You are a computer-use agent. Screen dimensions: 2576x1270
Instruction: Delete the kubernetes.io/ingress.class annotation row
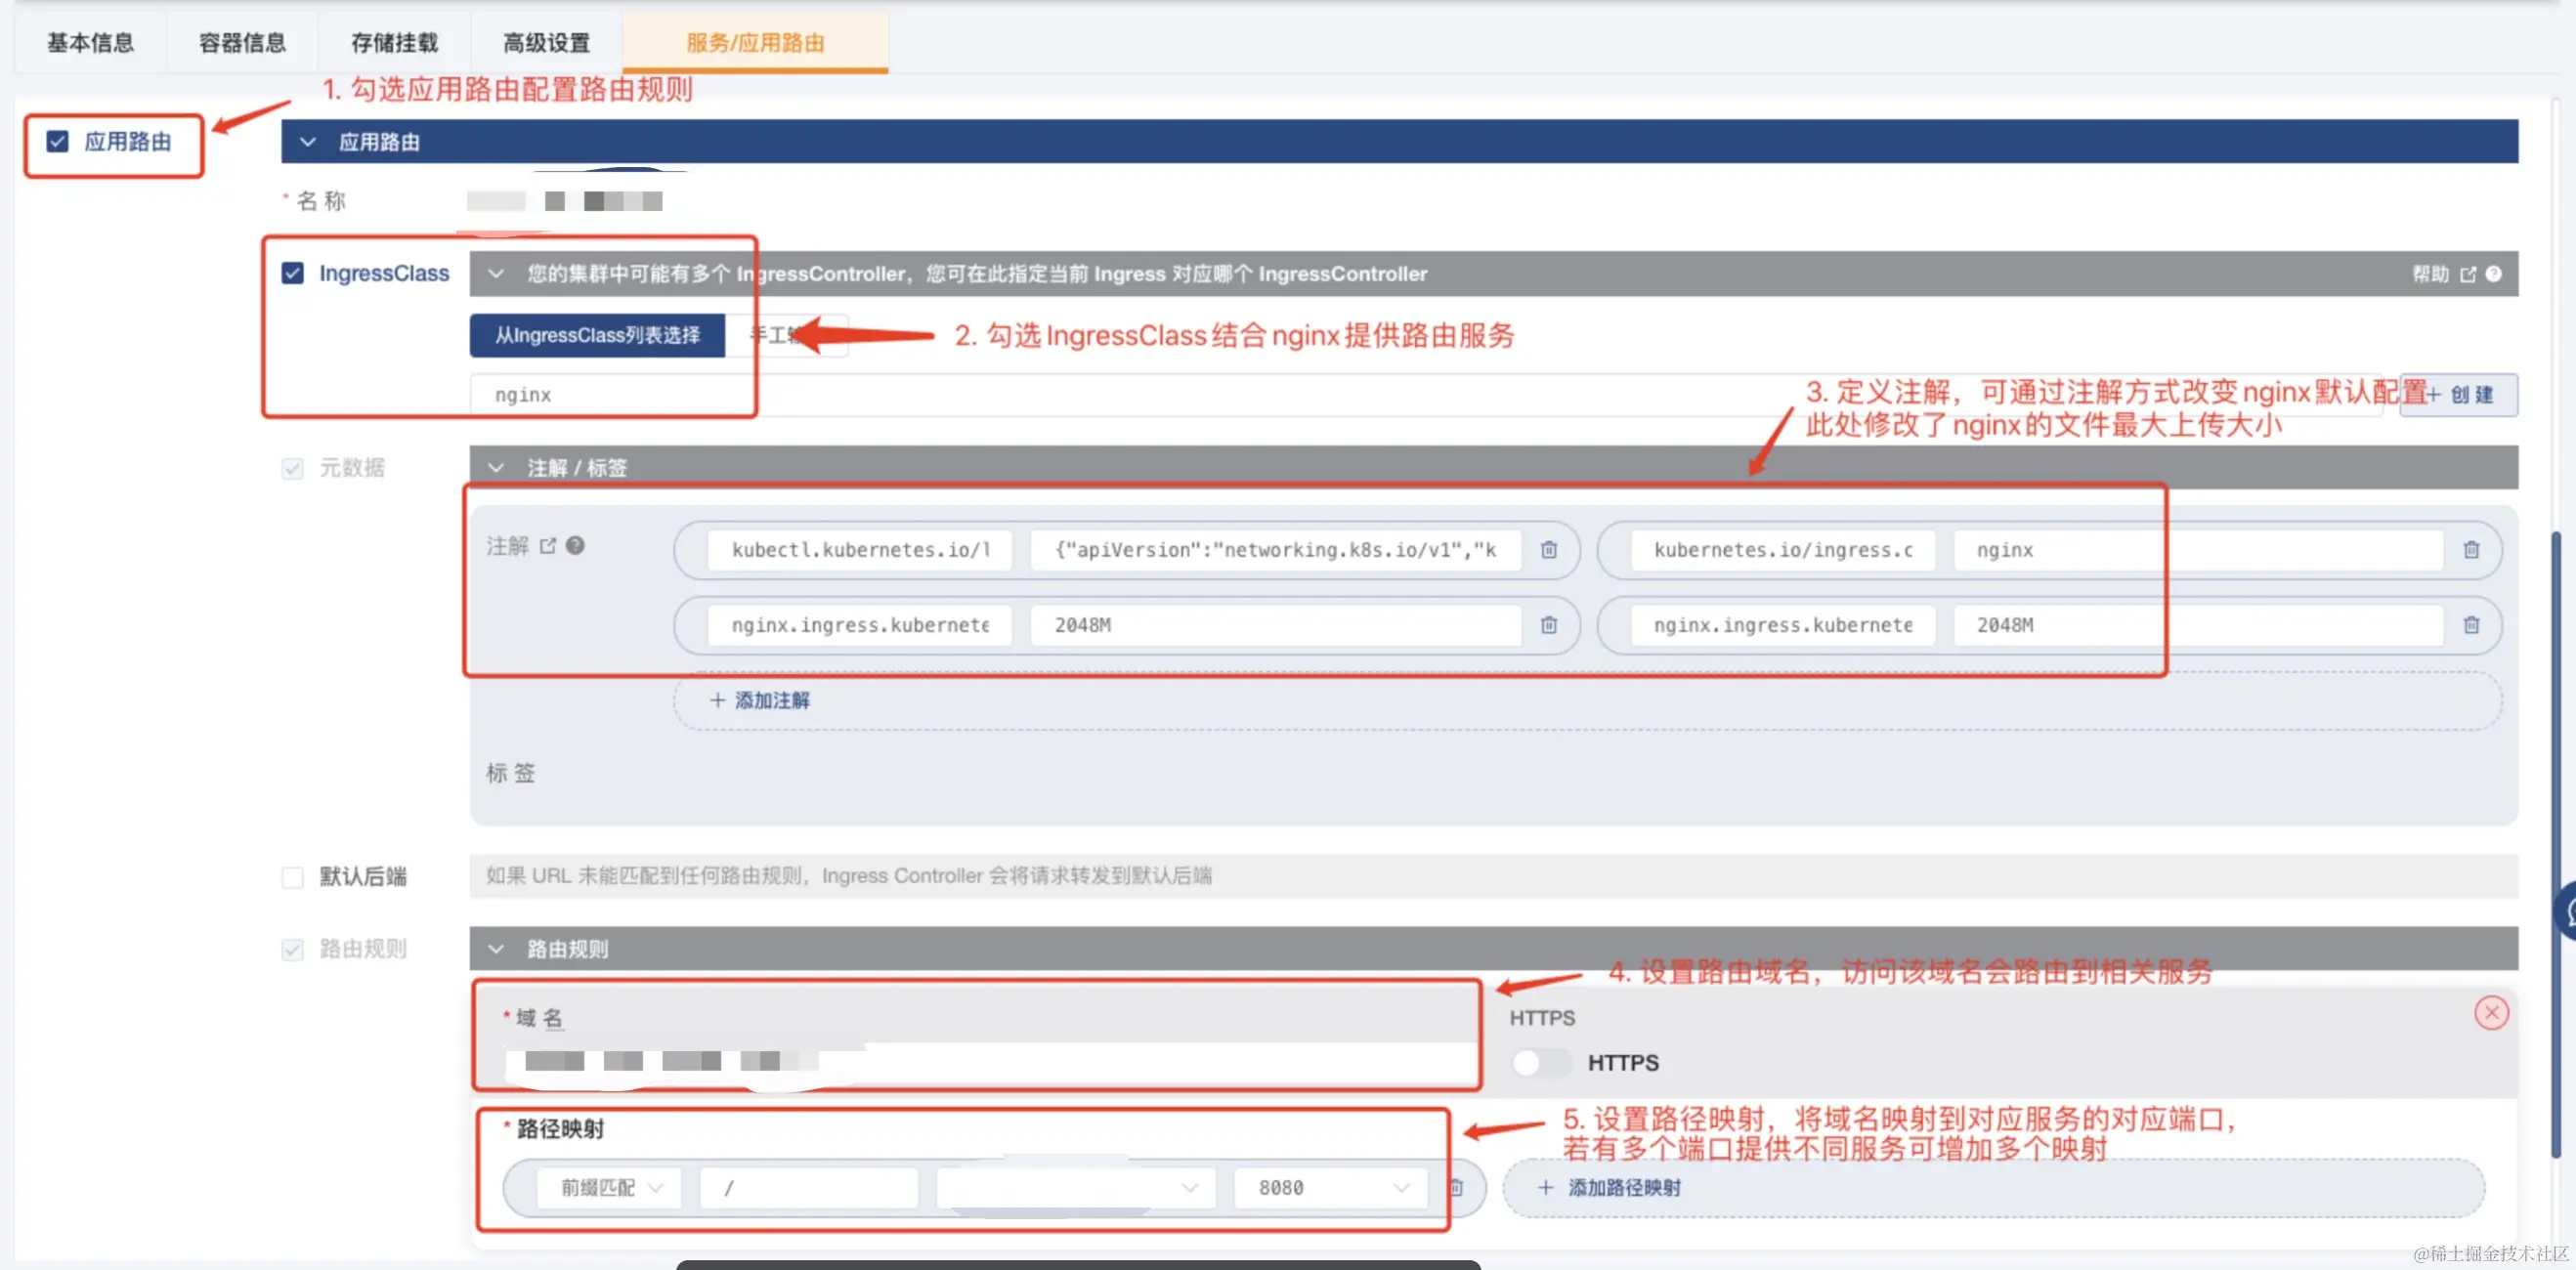[2470, 549]
